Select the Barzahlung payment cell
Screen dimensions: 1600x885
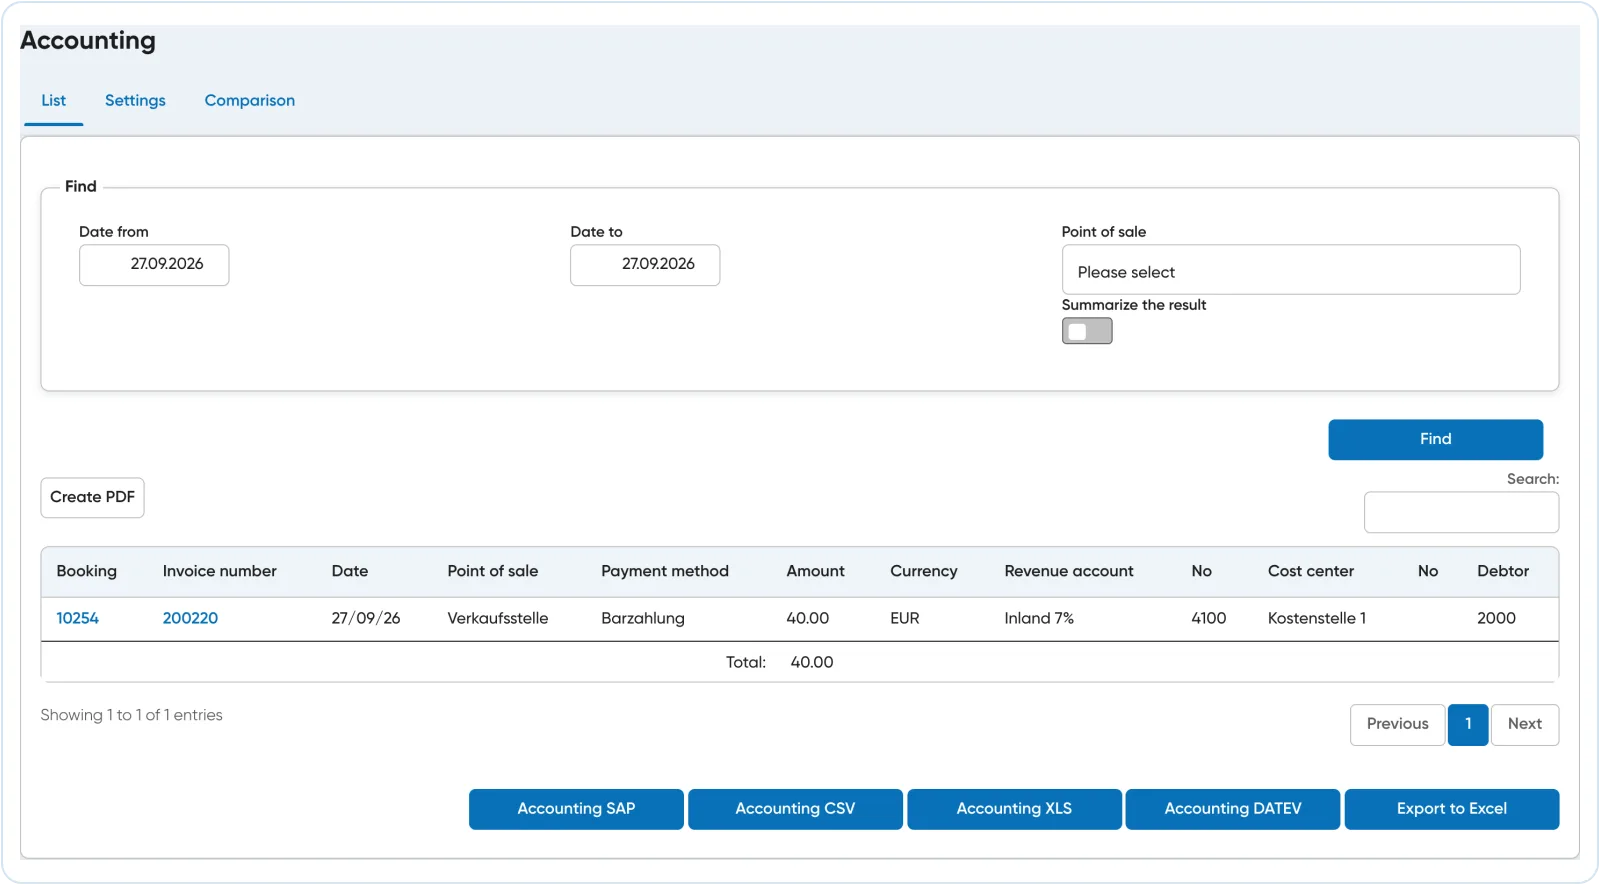coord(643,619)
